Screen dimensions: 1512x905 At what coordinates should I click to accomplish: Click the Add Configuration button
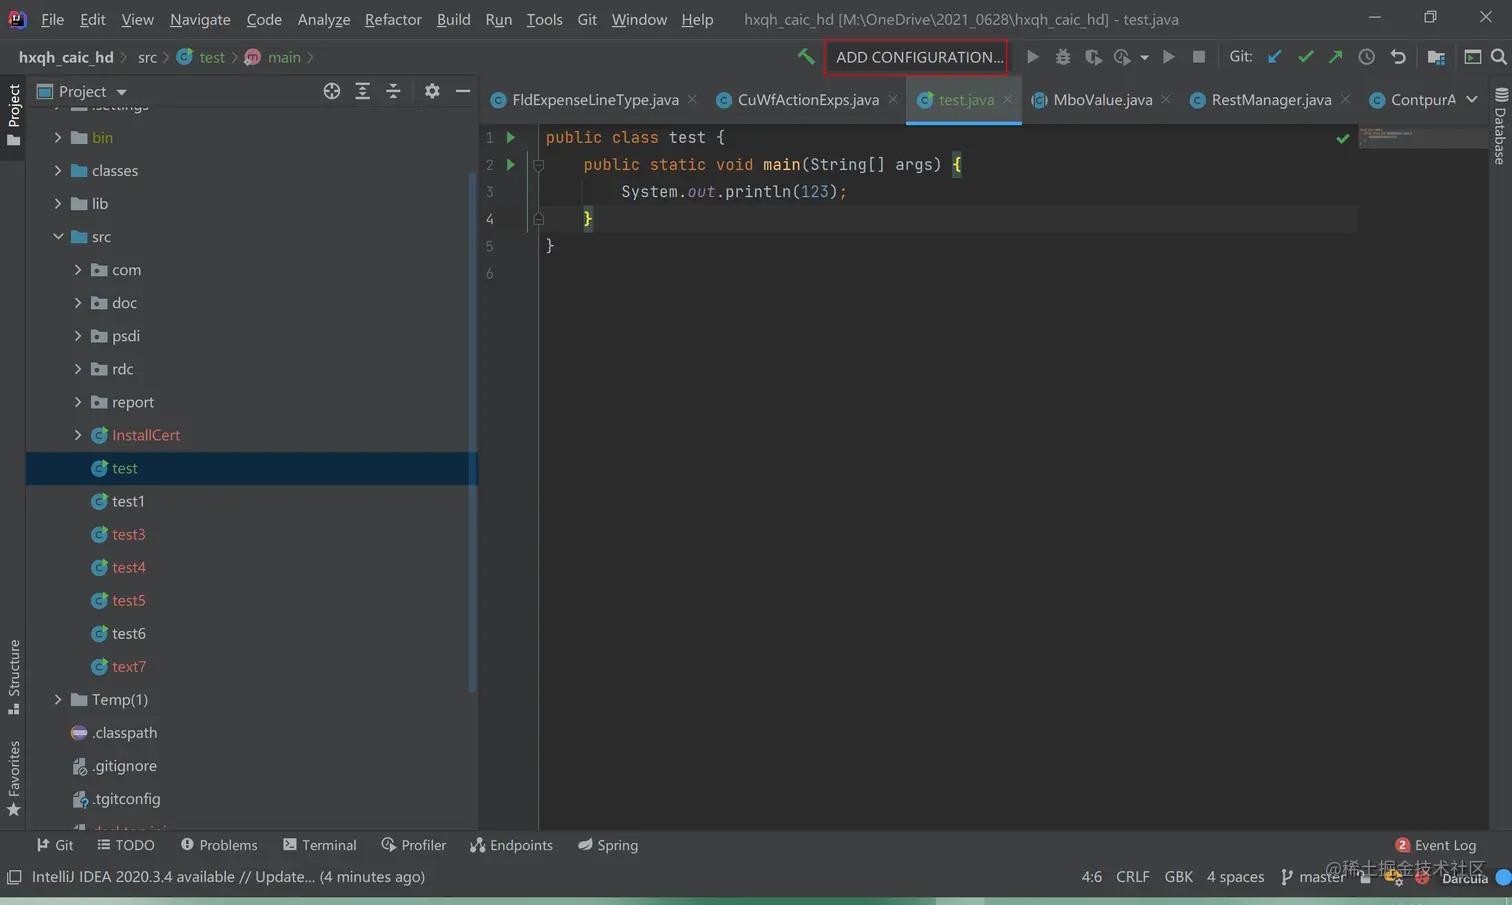(x=917, y=57)
